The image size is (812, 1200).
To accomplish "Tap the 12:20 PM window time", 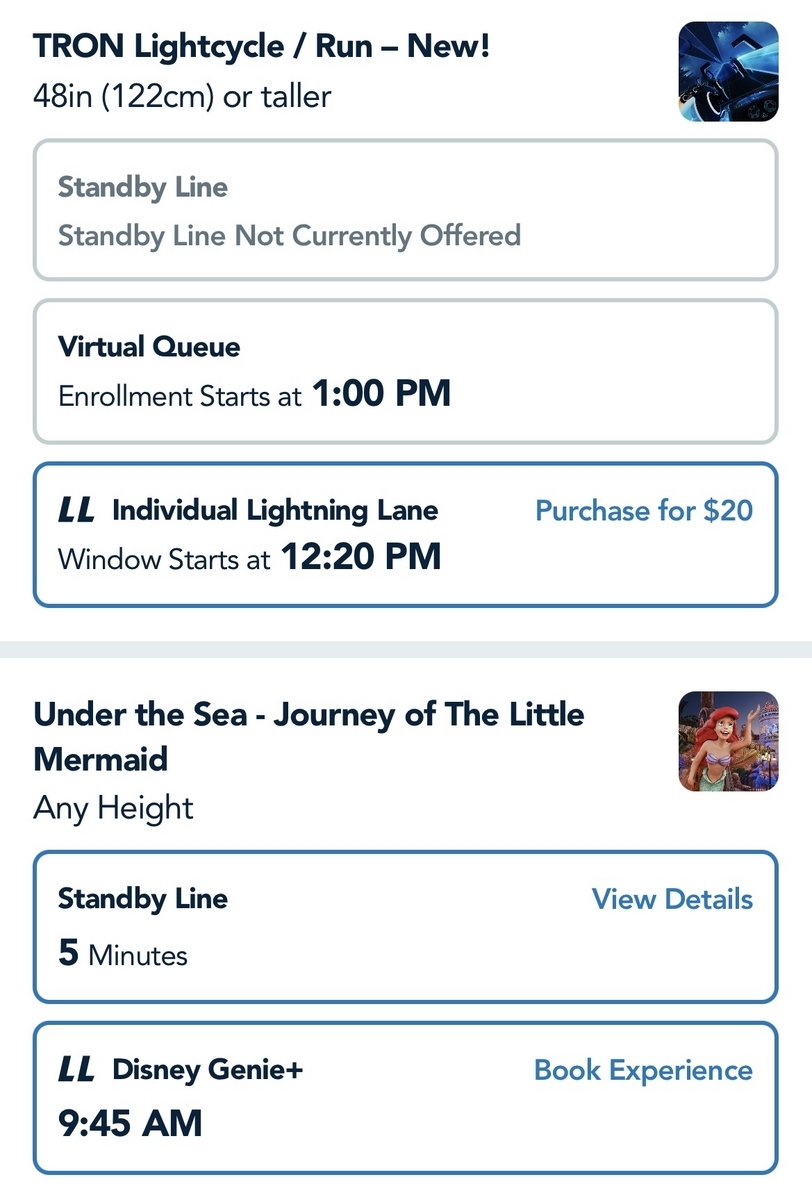I will 360,557.
